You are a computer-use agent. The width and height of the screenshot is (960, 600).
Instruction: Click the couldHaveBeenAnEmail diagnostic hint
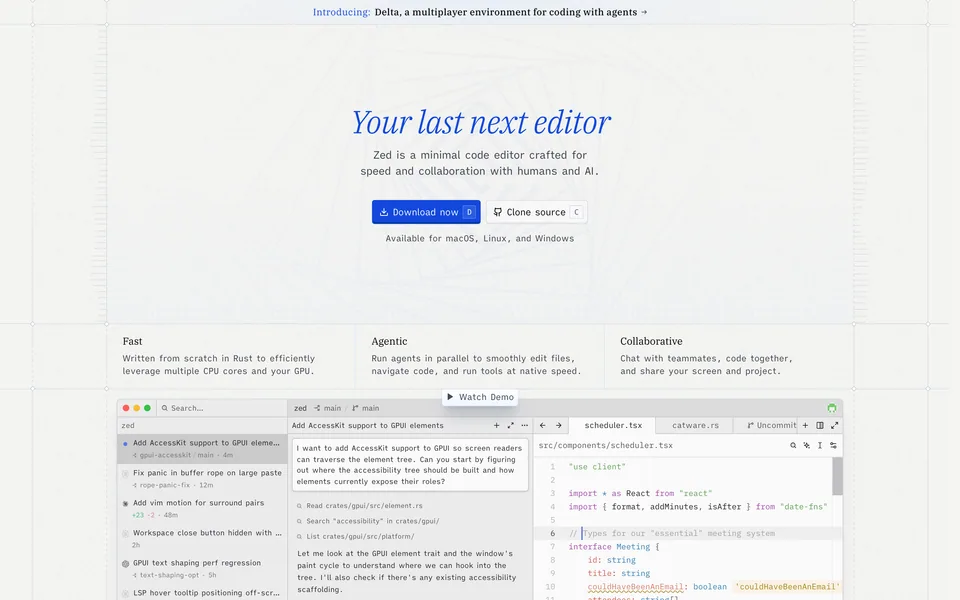tap(787, 587)
